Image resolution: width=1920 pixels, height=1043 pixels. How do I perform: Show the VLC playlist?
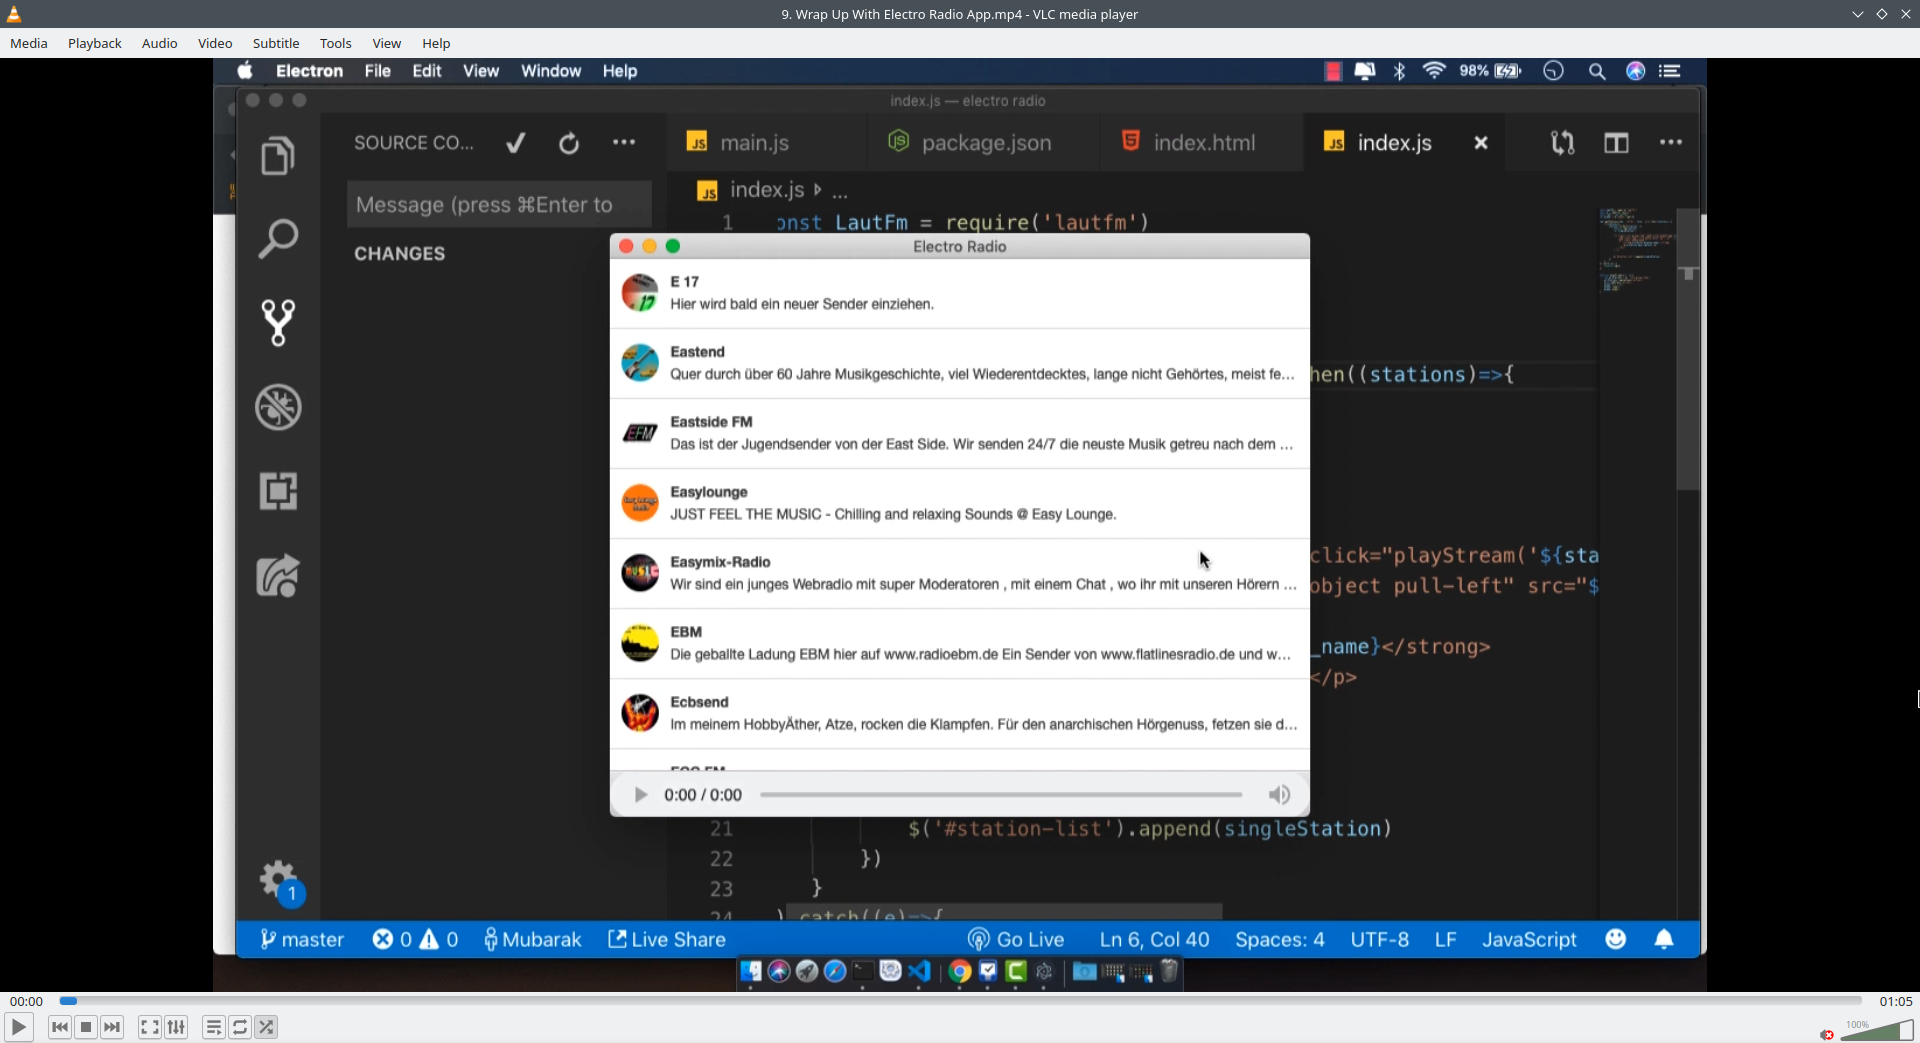tap(213, 1027)
